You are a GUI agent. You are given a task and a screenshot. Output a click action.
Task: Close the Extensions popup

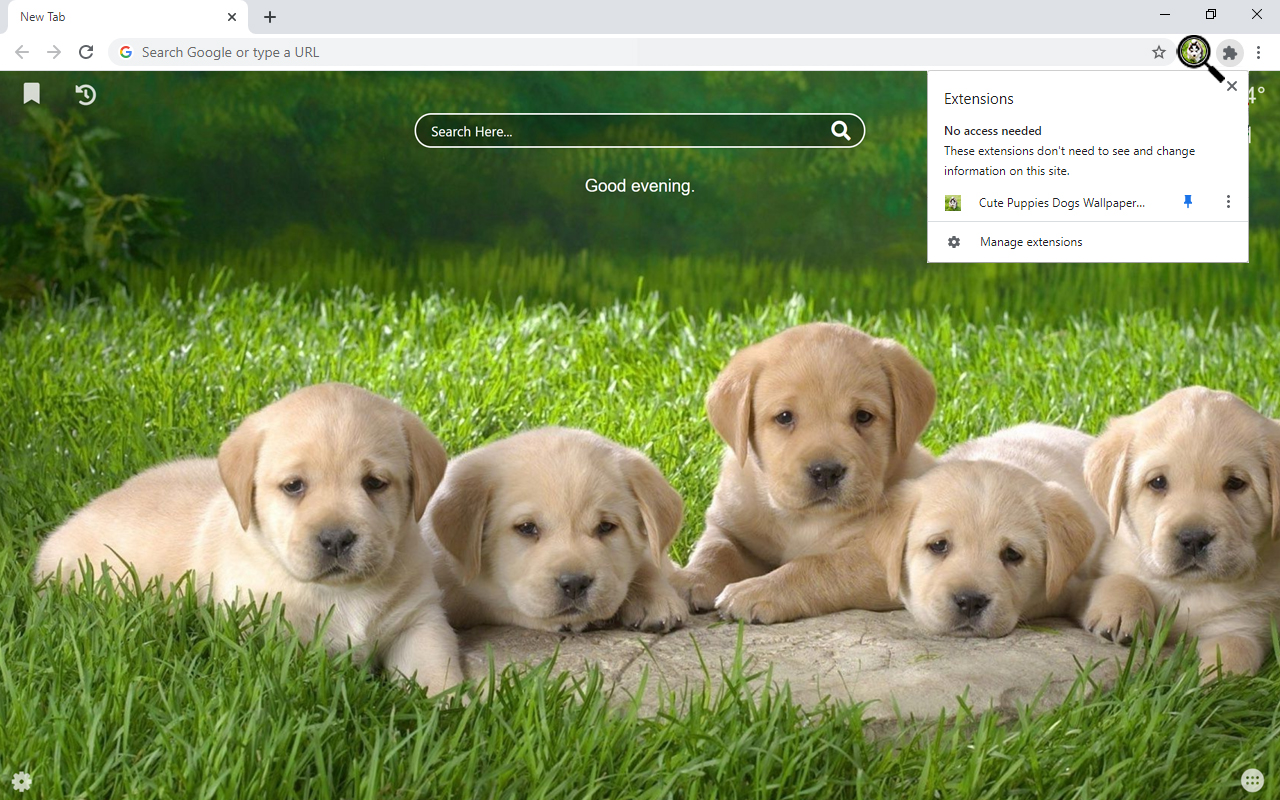point(1232,86)
